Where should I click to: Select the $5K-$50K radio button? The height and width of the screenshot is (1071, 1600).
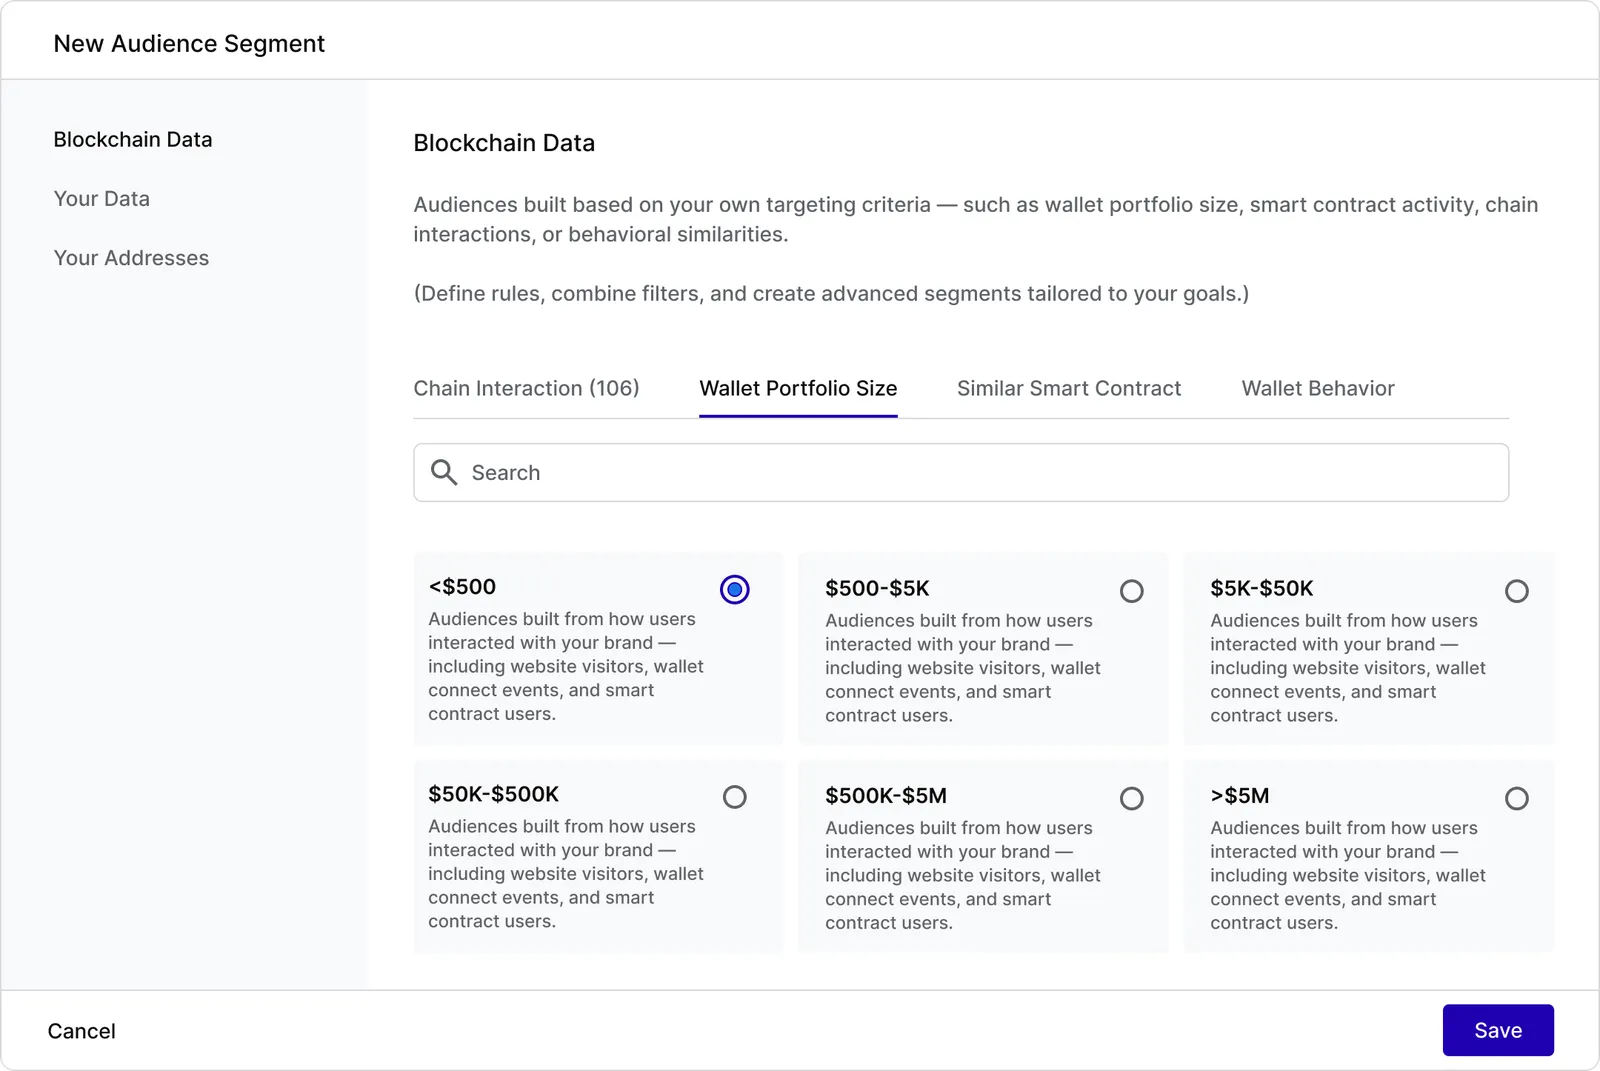click(x=1516, y=591)
